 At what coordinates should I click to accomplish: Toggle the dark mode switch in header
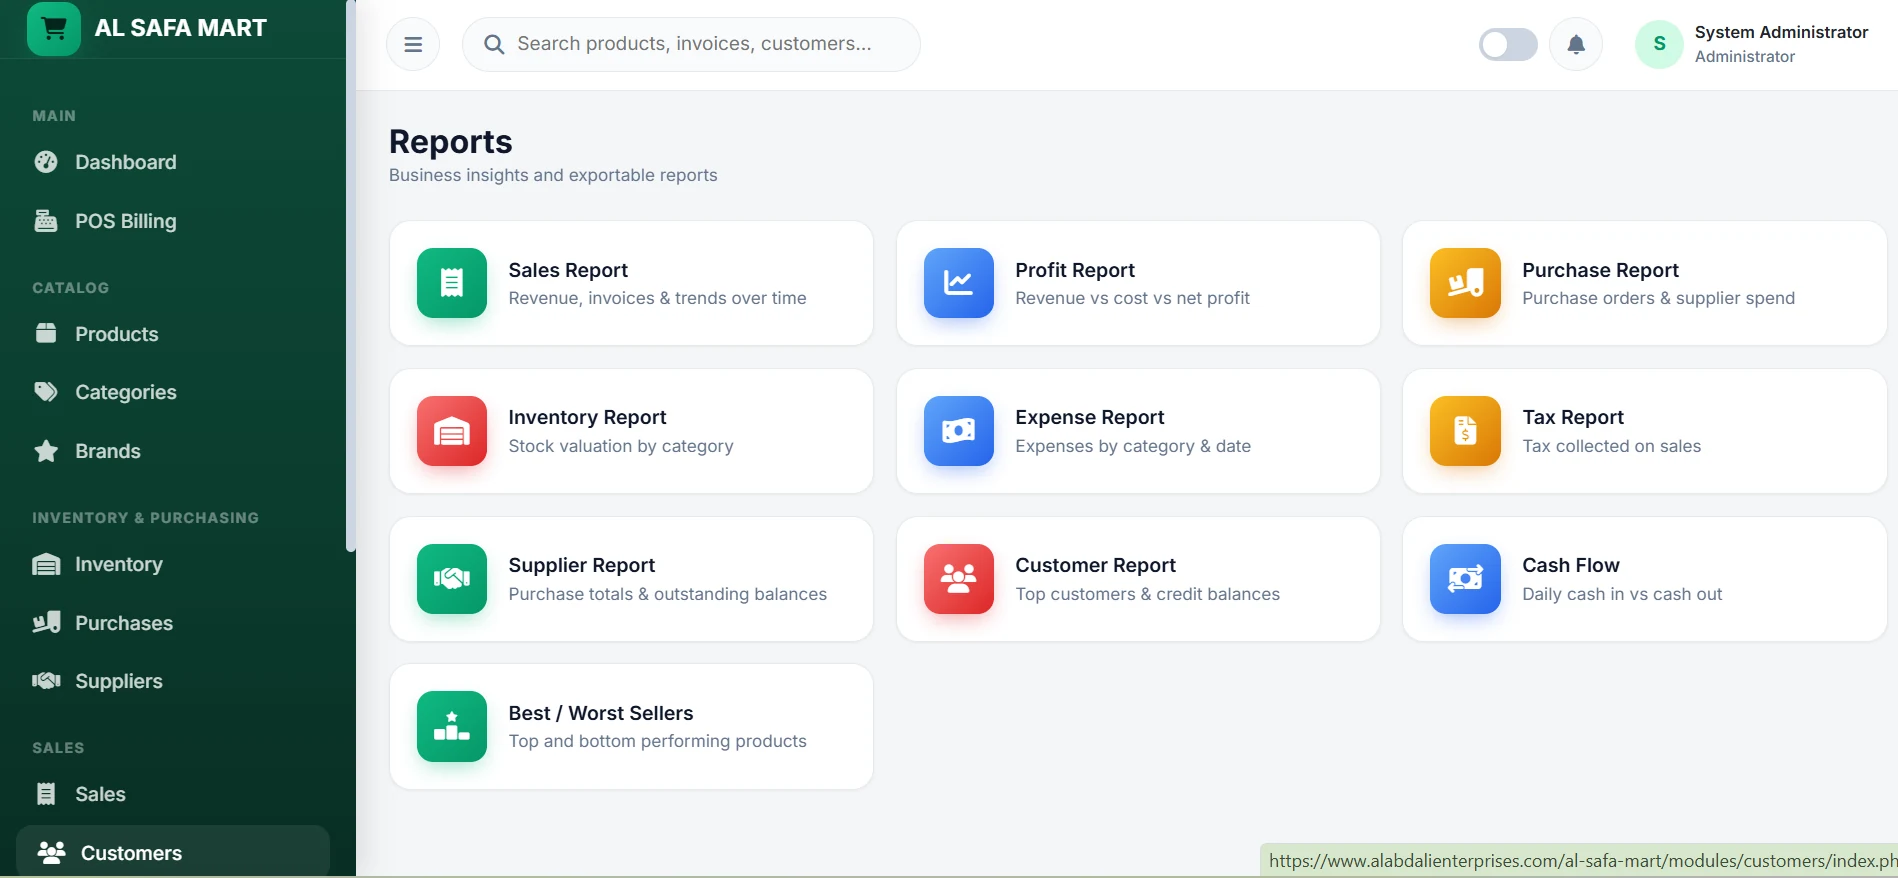pyautogui.click(x=1508, y=44)
